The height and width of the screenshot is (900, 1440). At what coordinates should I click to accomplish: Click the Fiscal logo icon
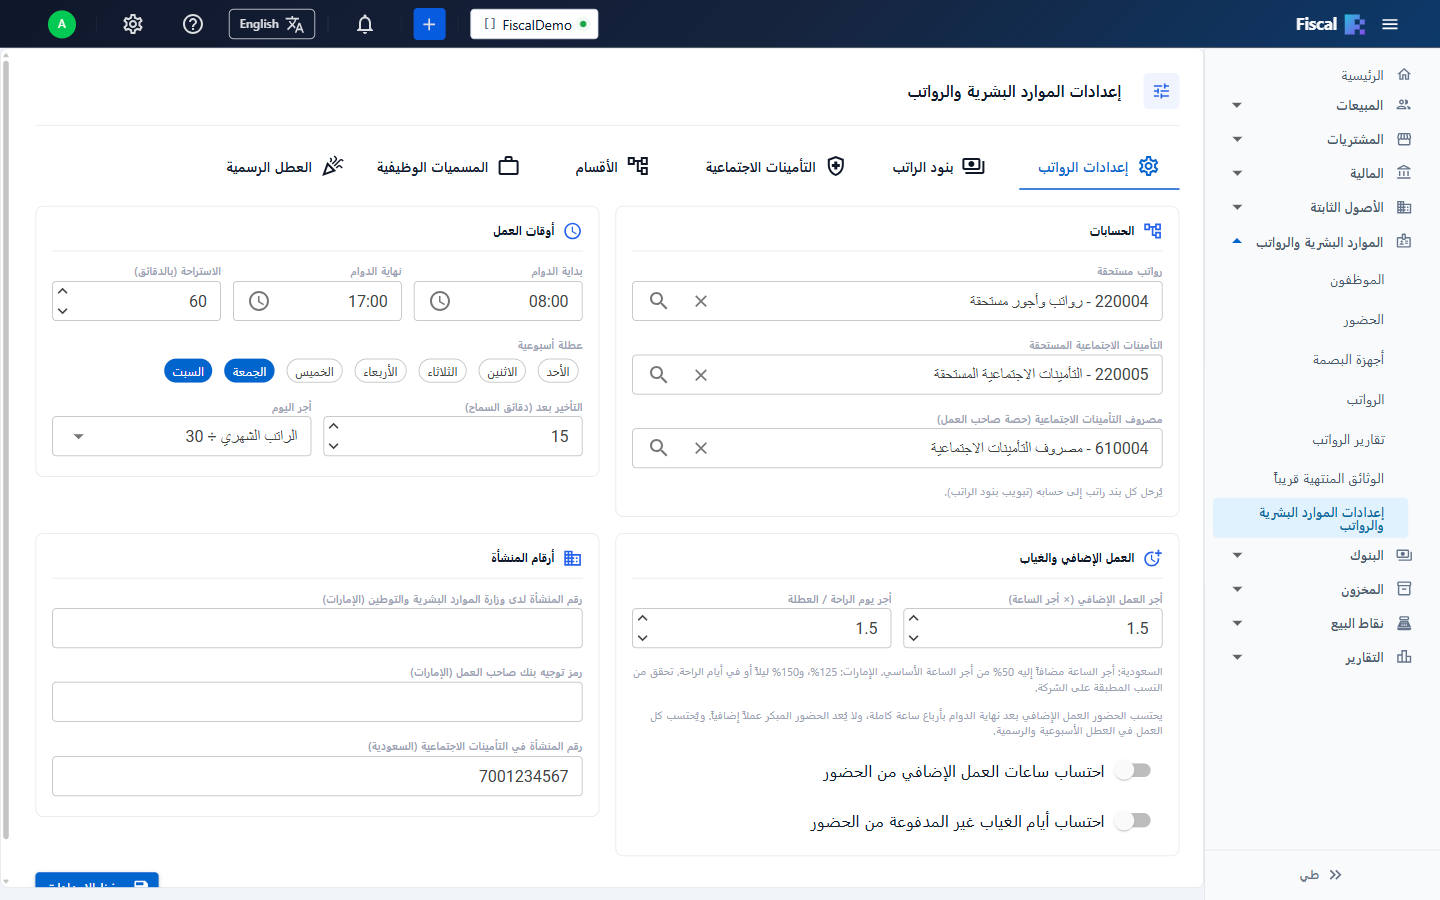(1355, 24)
